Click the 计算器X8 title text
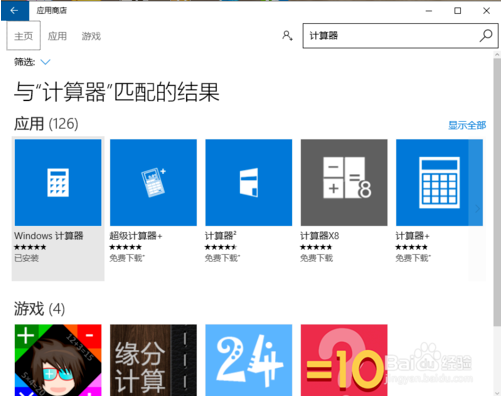Screen dimensions: 503x402 coord(320,236)
